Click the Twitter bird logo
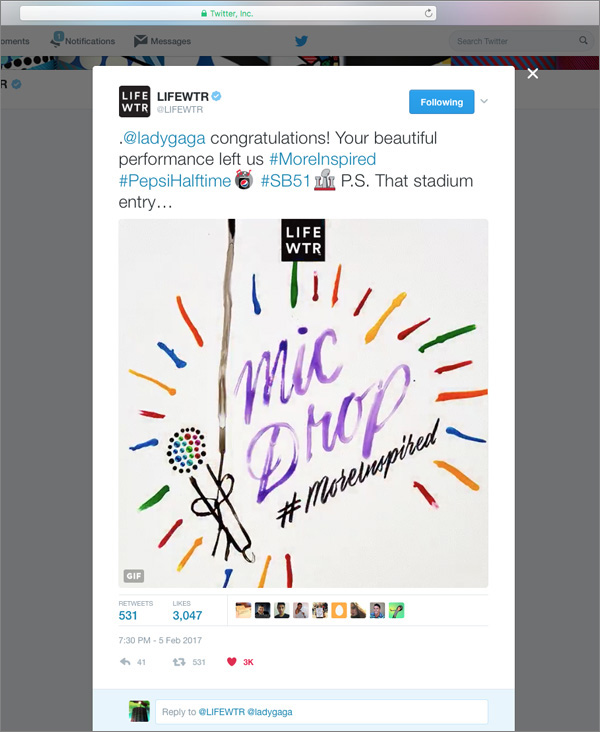This screenshot has width=600, height=732. (301, 41)
